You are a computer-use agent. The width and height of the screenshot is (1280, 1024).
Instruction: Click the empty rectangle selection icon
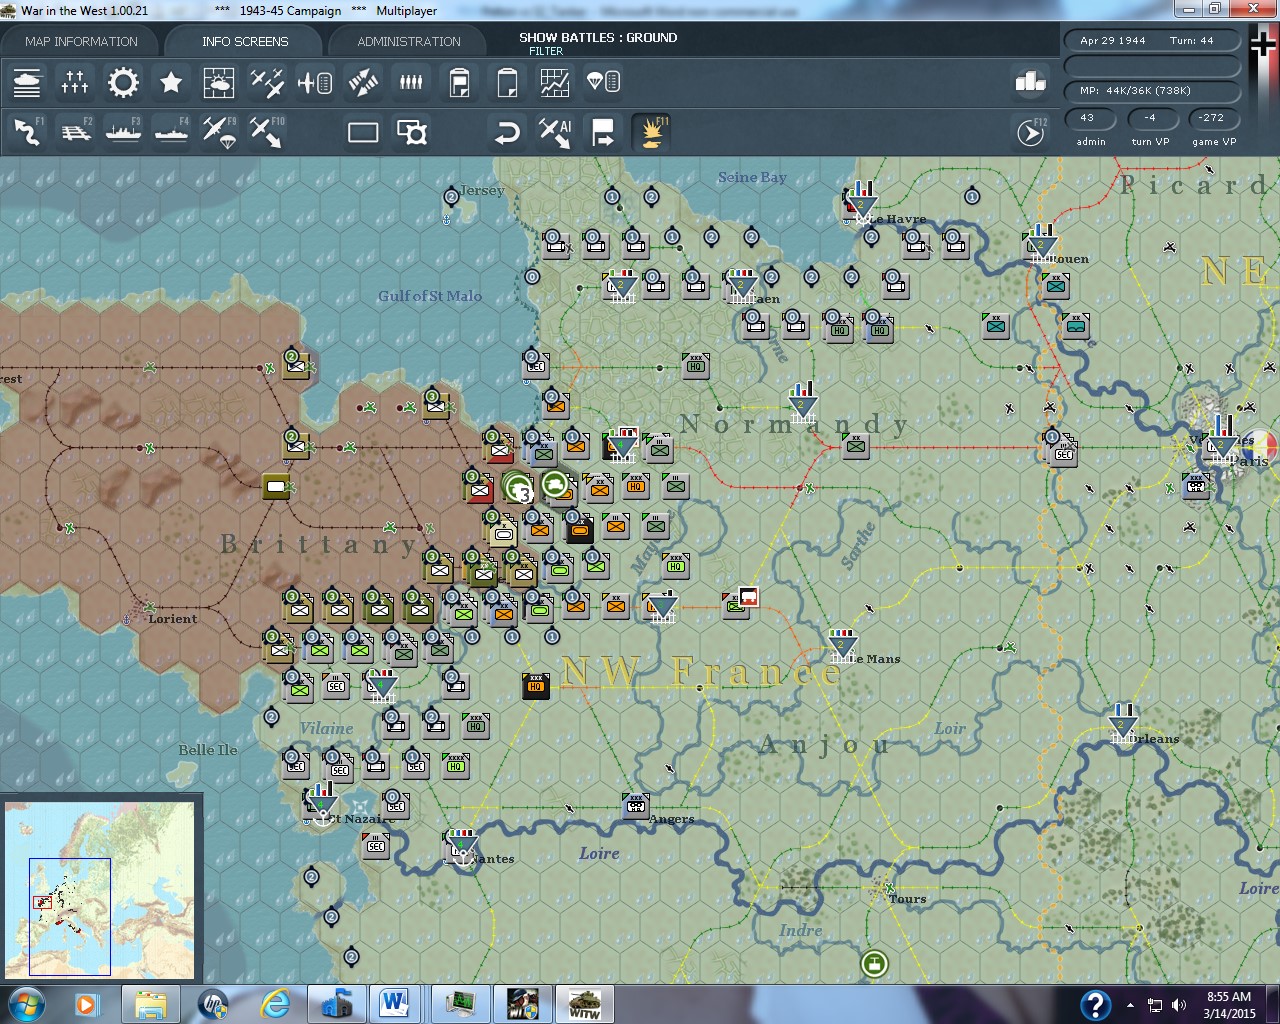tap(363, 132)
